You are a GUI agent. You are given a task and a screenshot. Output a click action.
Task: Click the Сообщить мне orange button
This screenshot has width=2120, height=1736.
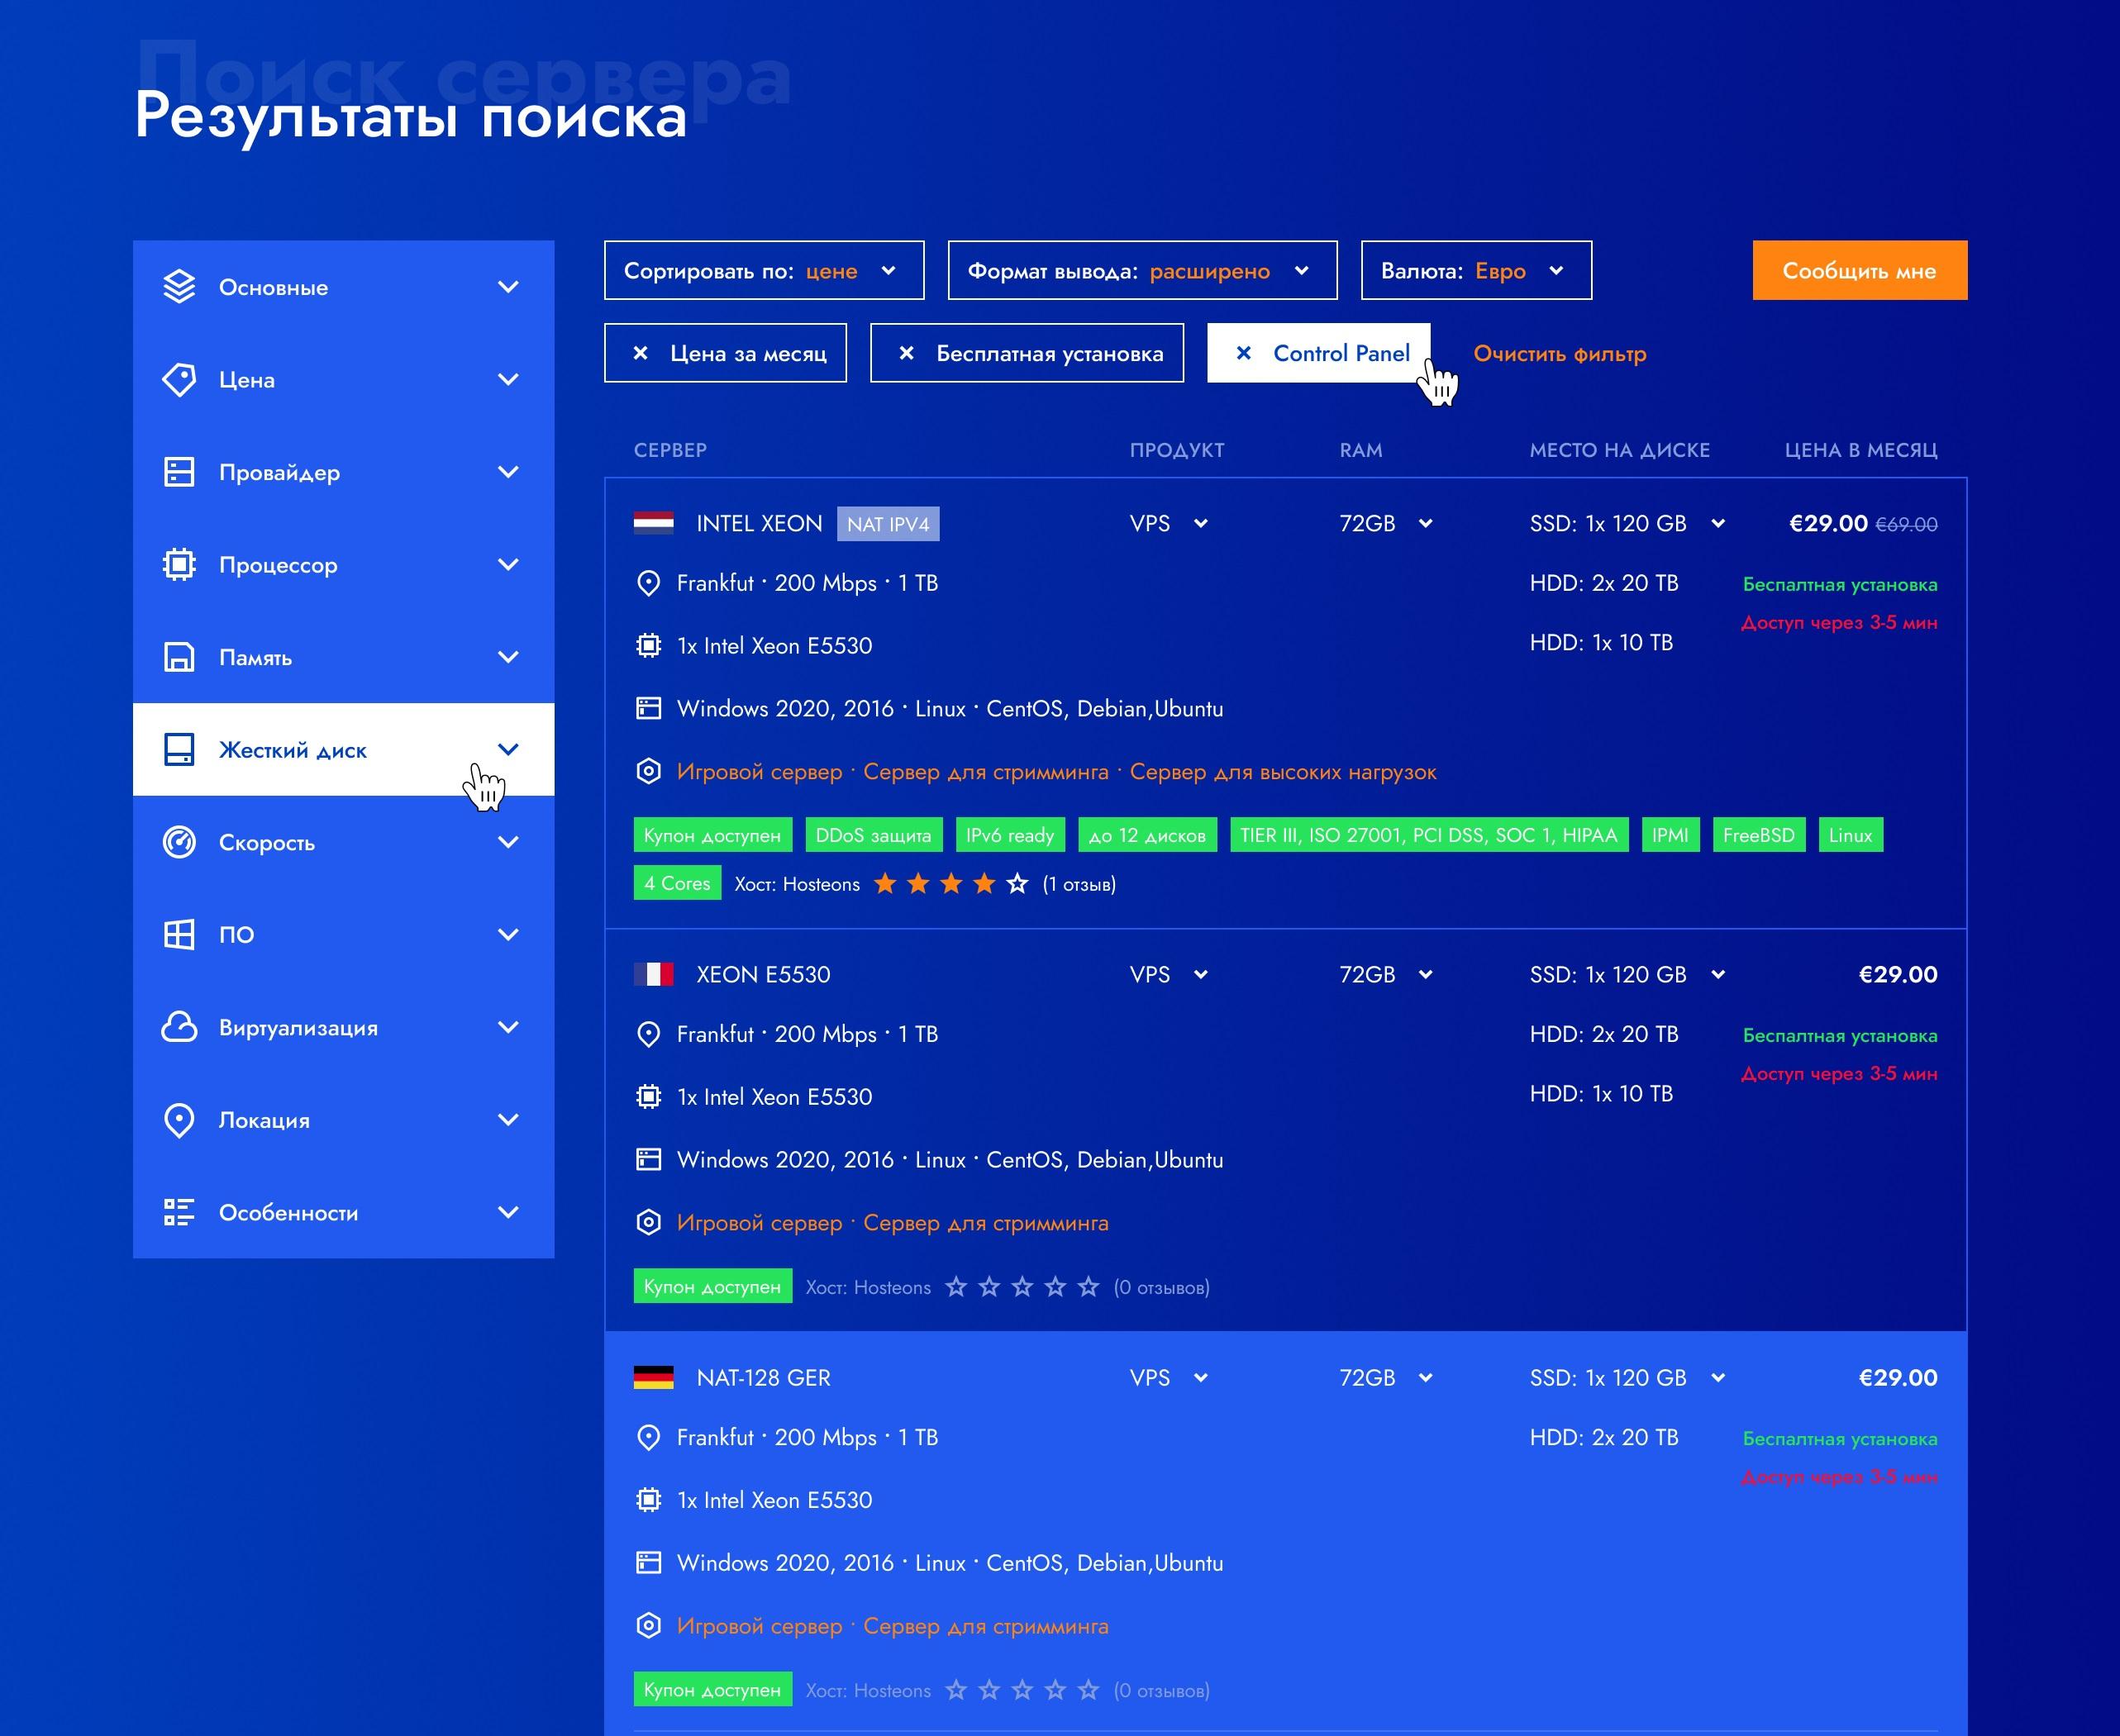point(1860,270)
